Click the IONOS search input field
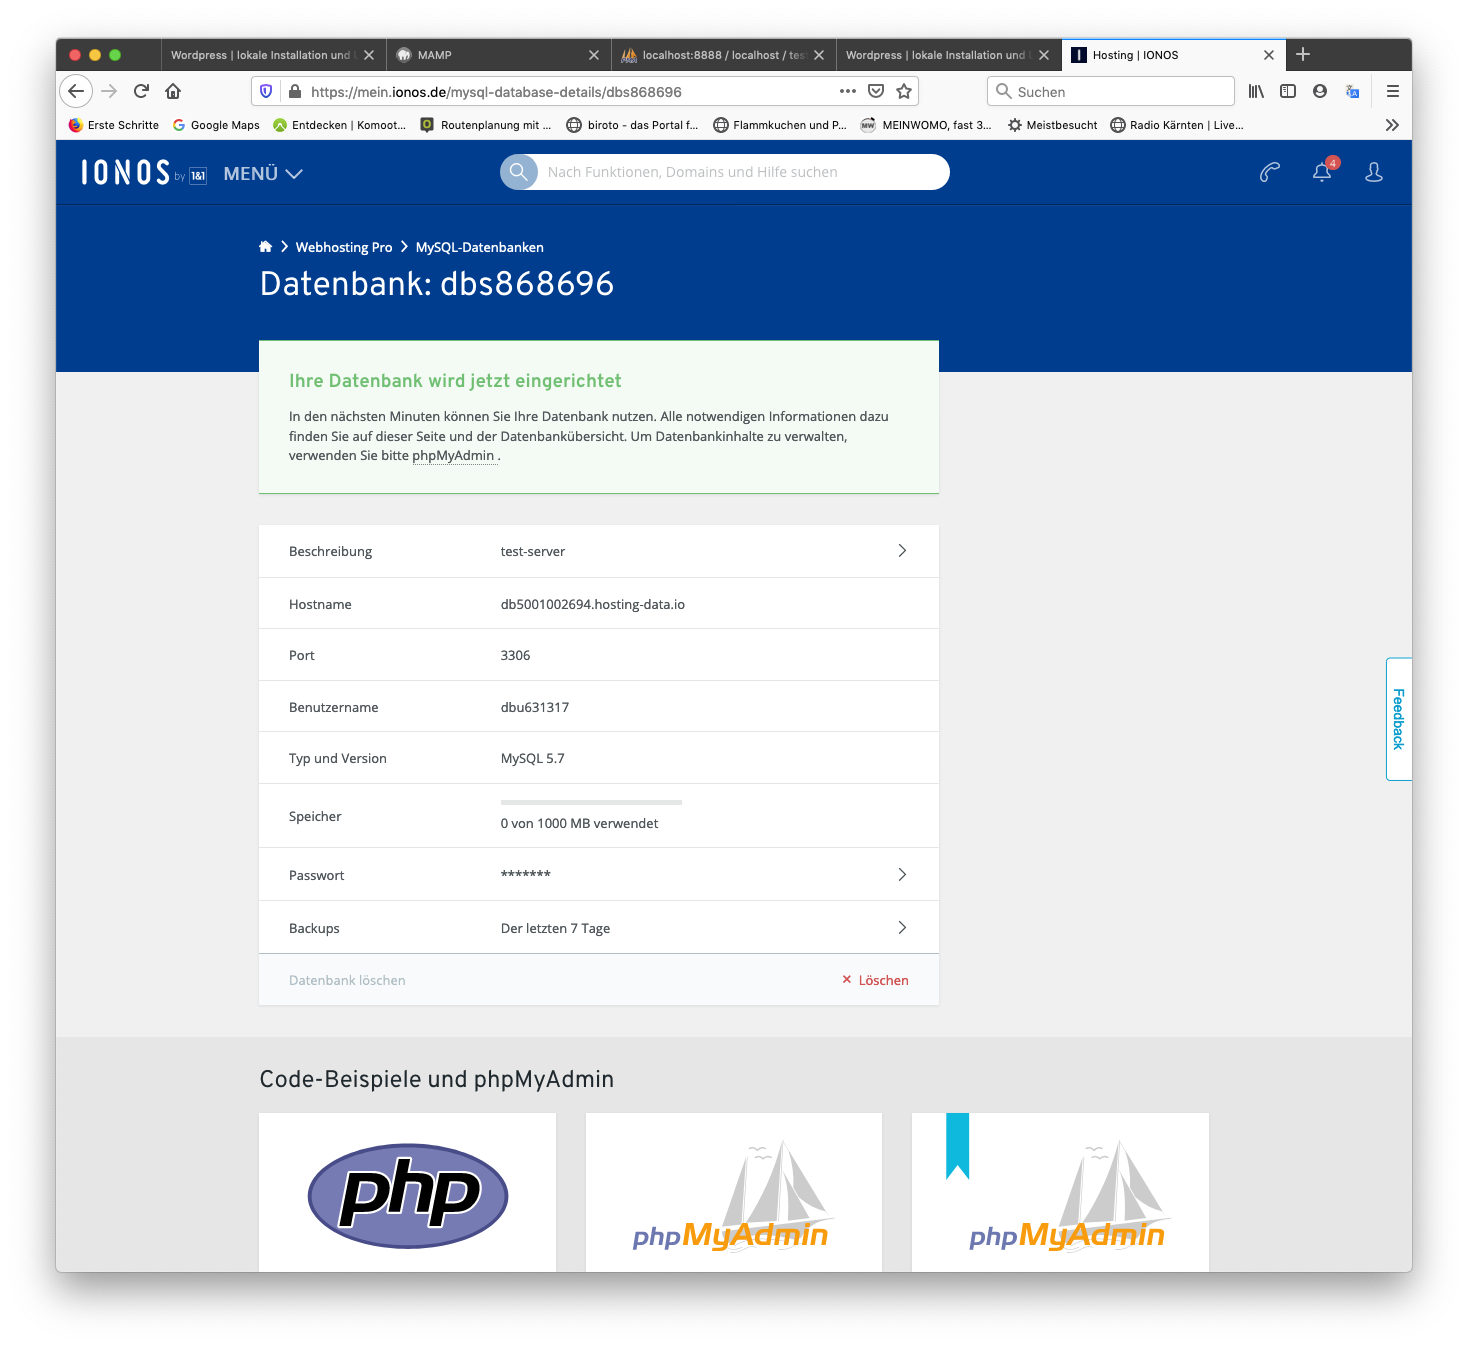Screen dimensions: 1468x1346 coord(740,172)
